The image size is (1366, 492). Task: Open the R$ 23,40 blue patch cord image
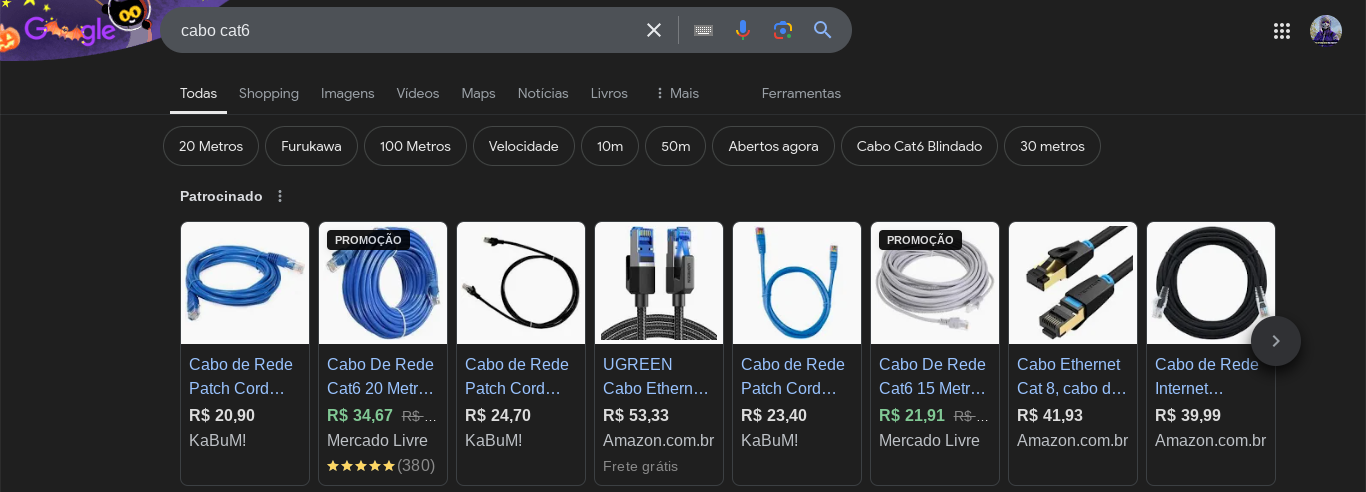797,283
